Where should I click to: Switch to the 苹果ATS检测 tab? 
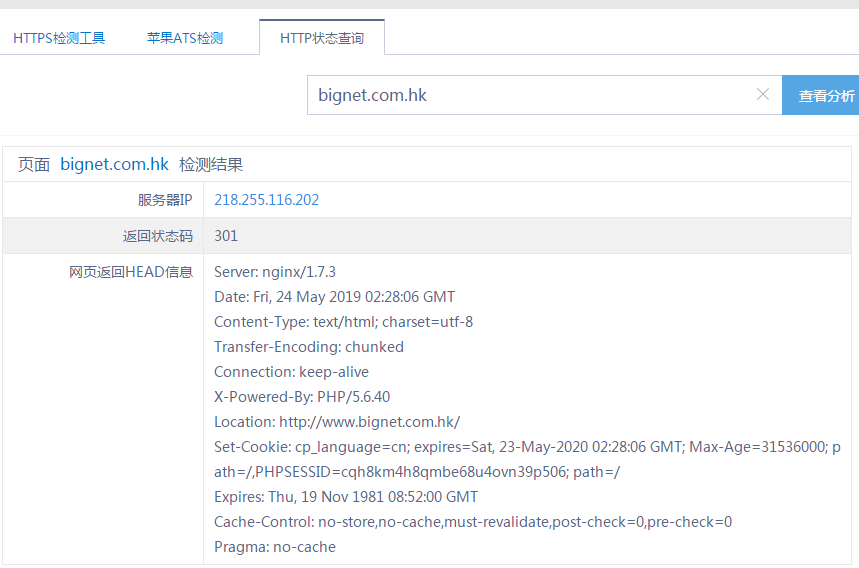click(x=185, y=38)
